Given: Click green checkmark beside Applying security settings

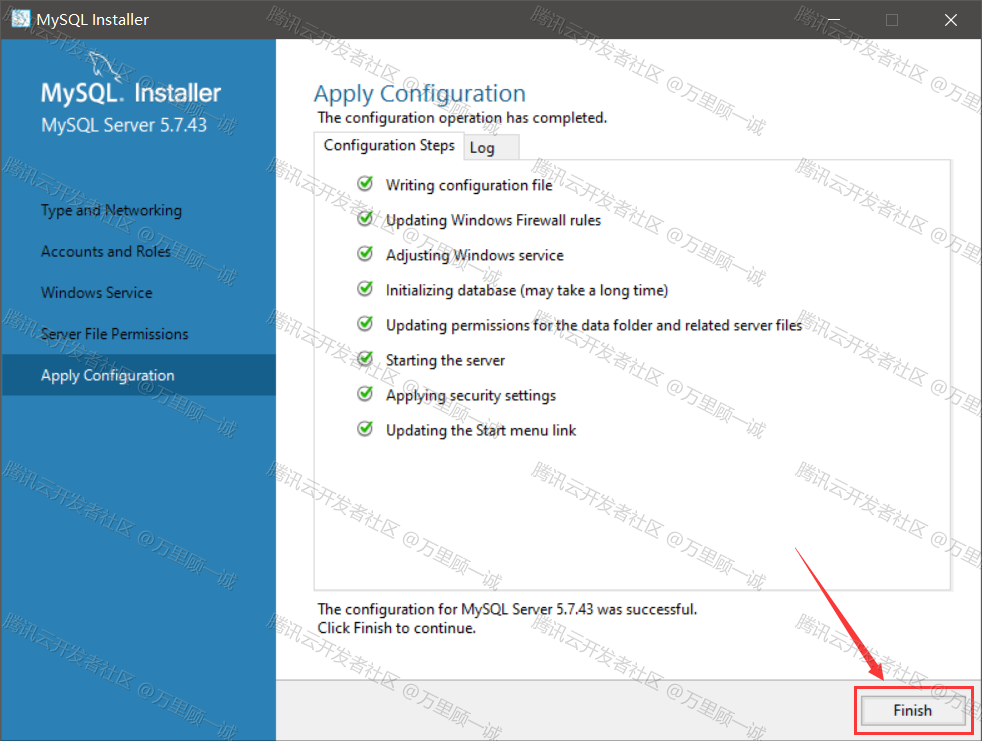Looking at the screenshot, I should (365, 394).
